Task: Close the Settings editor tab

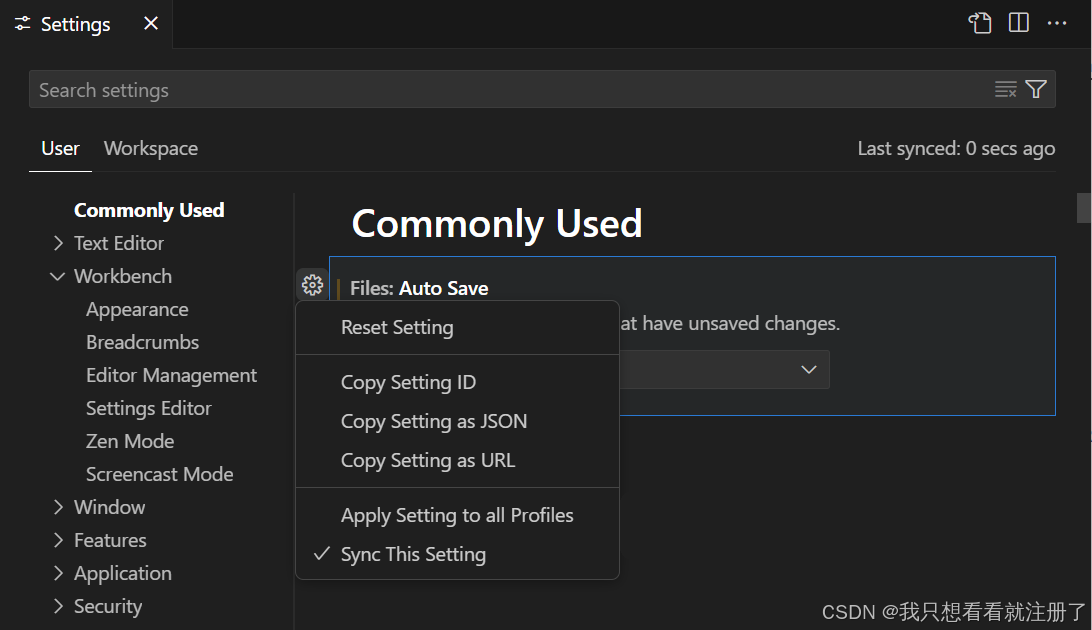Action: (x=151, y=23)
